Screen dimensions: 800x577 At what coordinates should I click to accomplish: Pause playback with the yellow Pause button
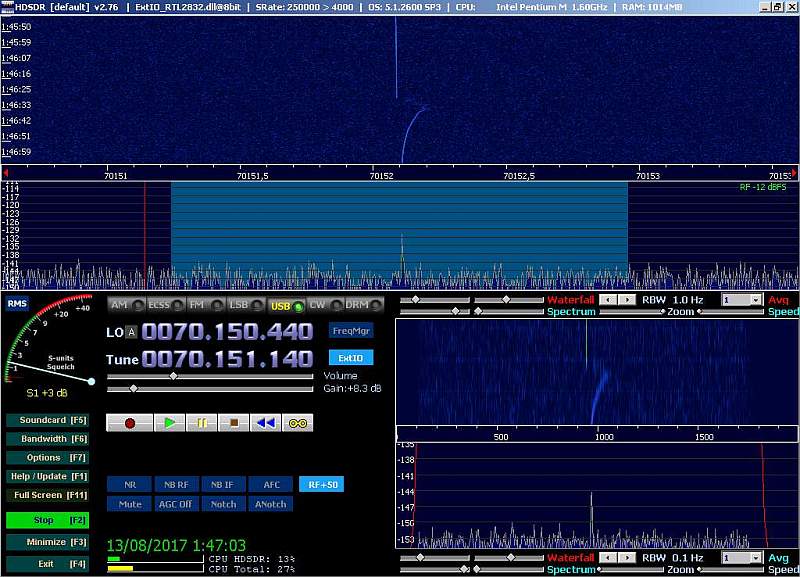201,423
